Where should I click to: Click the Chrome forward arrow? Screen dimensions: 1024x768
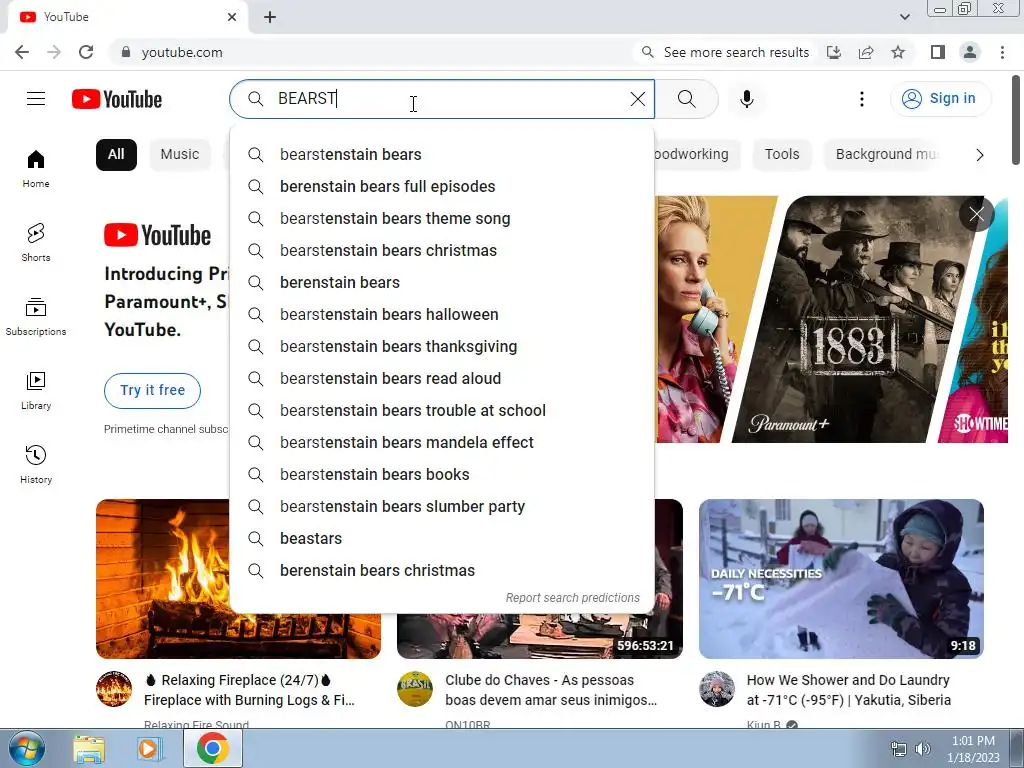click(x=54, y=52)
